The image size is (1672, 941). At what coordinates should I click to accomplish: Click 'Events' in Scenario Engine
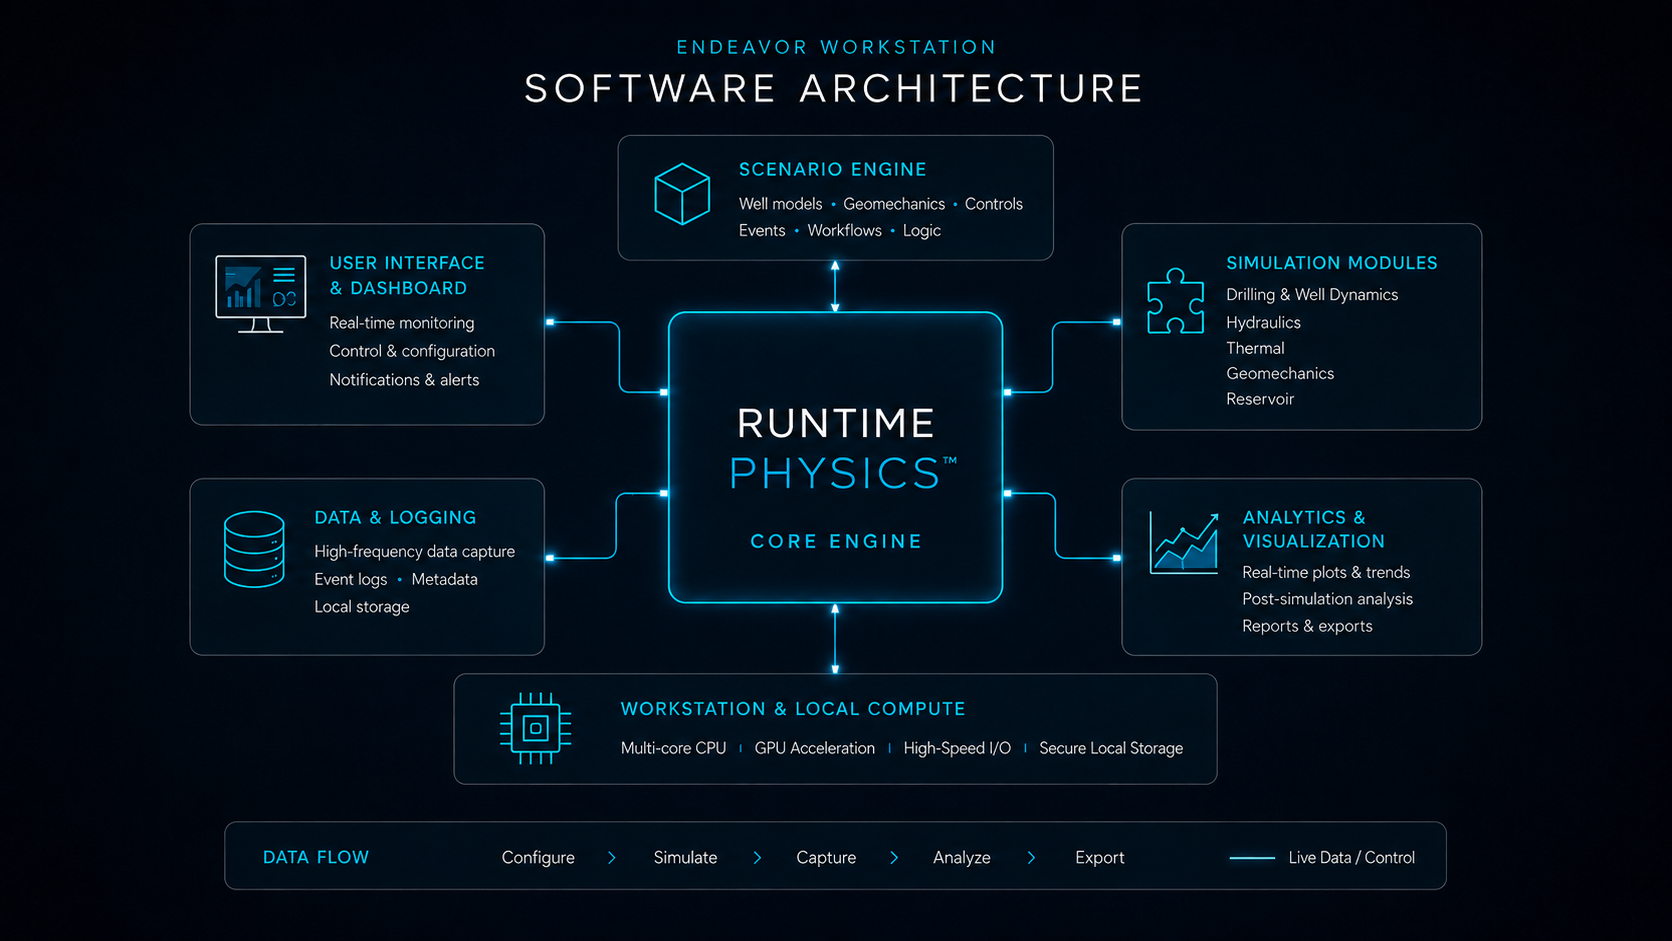762,231
